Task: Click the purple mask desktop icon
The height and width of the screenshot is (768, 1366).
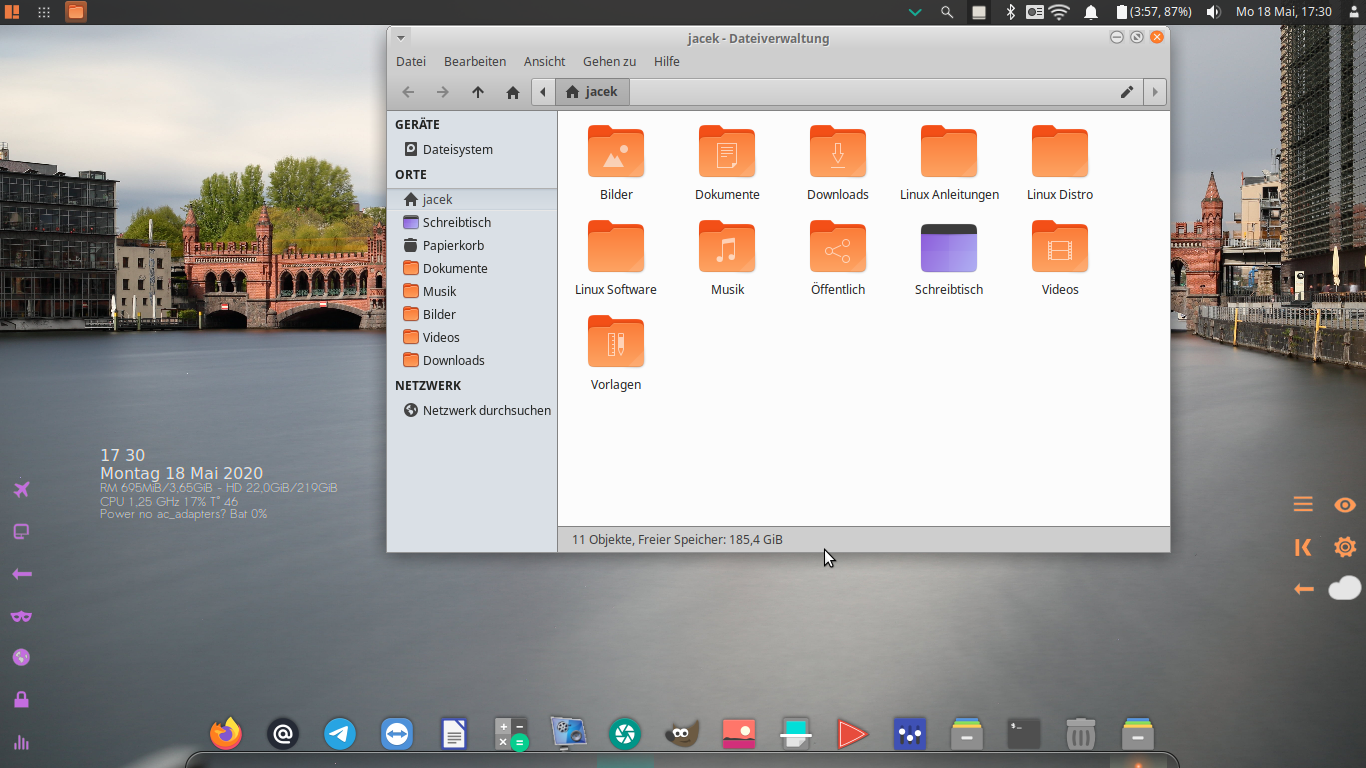Action: point(21,616)
